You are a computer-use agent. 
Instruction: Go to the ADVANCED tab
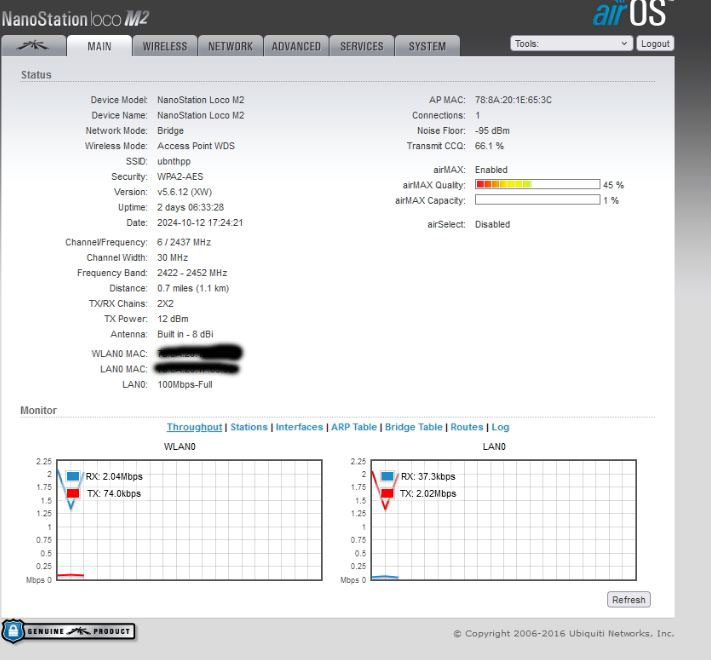(x=297, y=46)
